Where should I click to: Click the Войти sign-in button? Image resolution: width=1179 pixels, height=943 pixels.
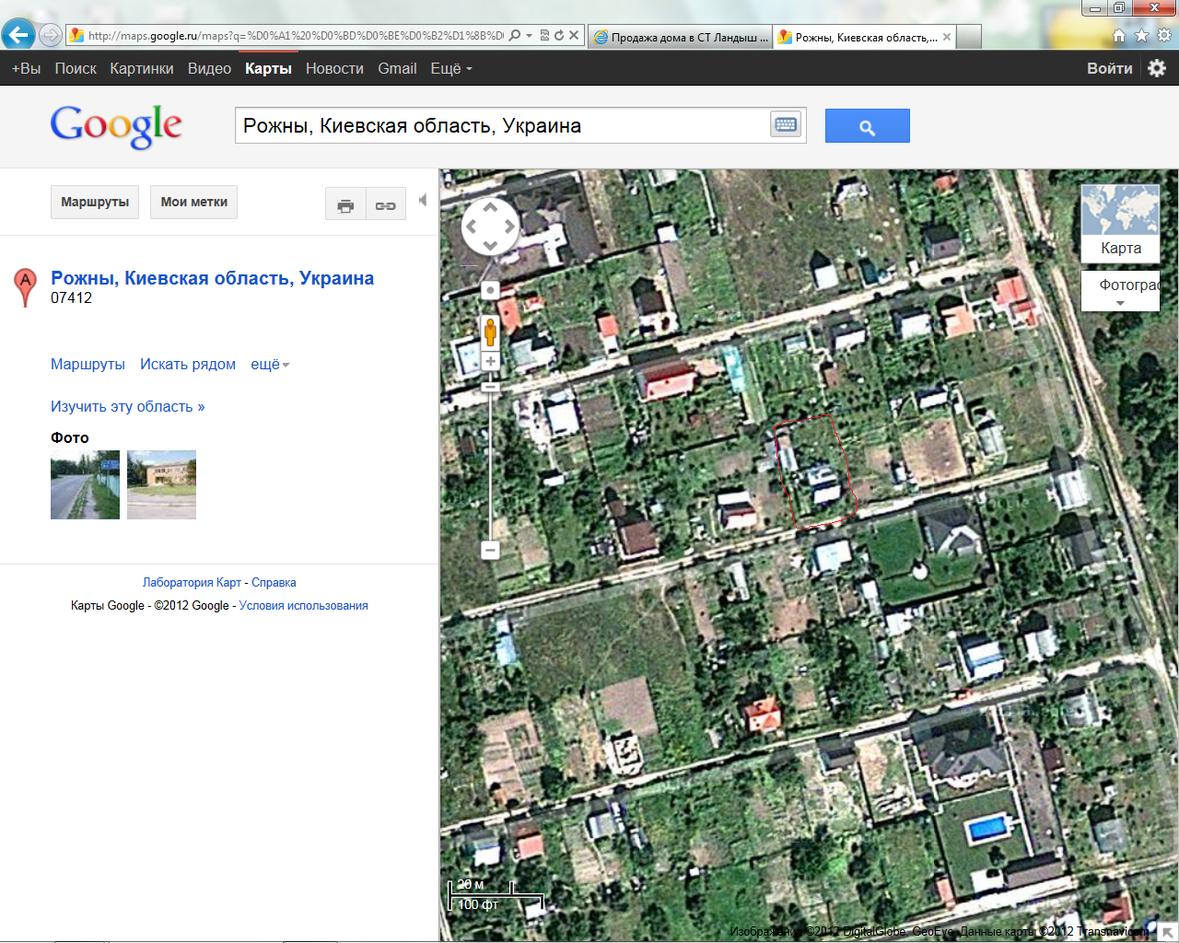pos(1109,68)
